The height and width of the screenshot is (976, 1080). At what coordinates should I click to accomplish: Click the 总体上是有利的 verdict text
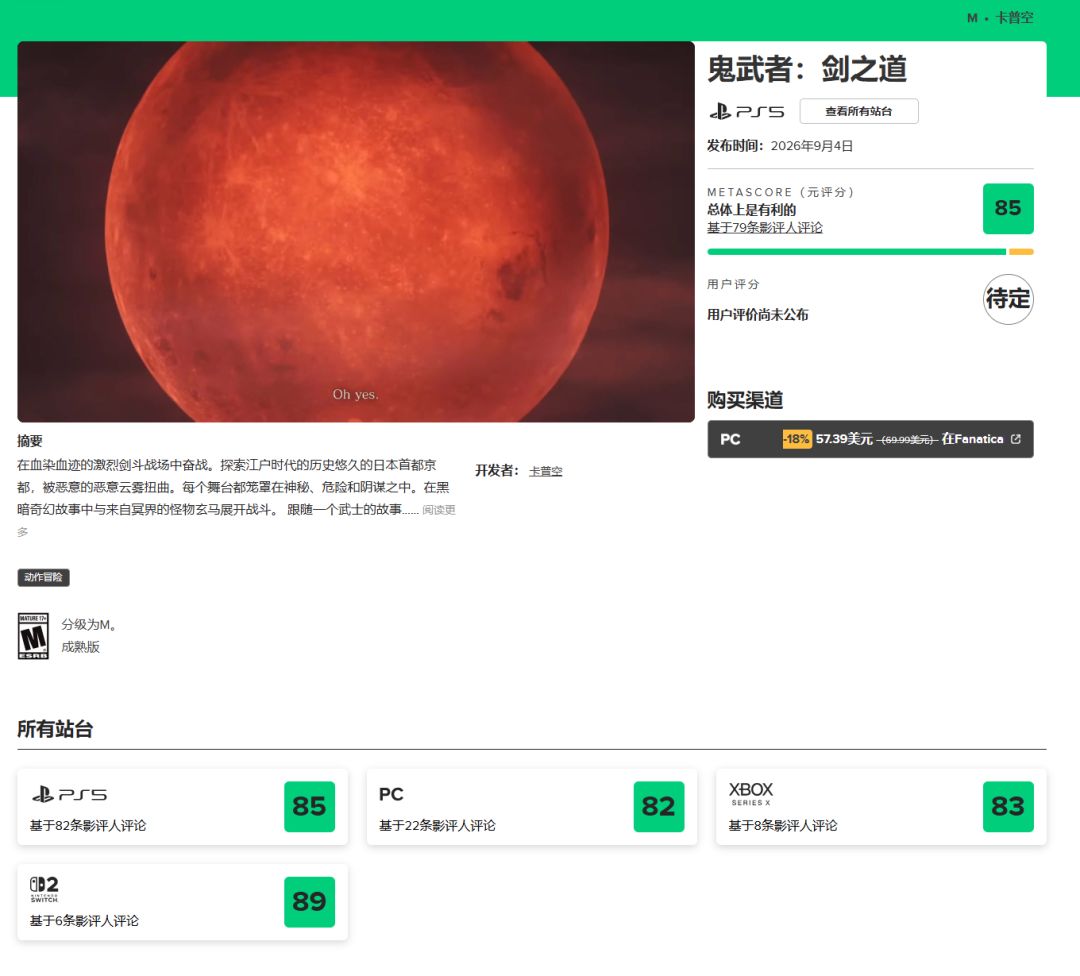pyautogui.click(x=751, y=210)
